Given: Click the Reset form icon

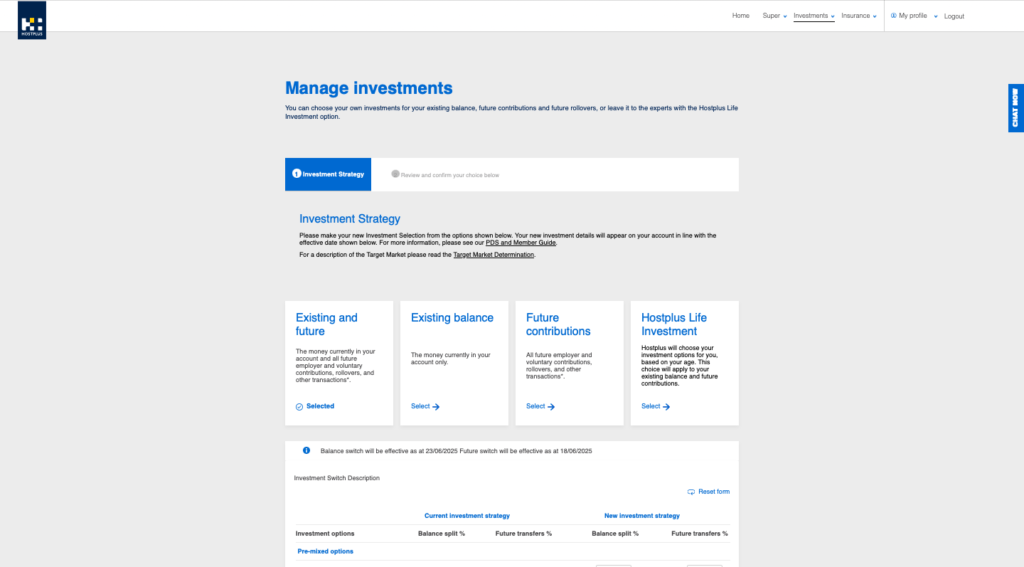Looking at the screenshot, I should [691, 492].
